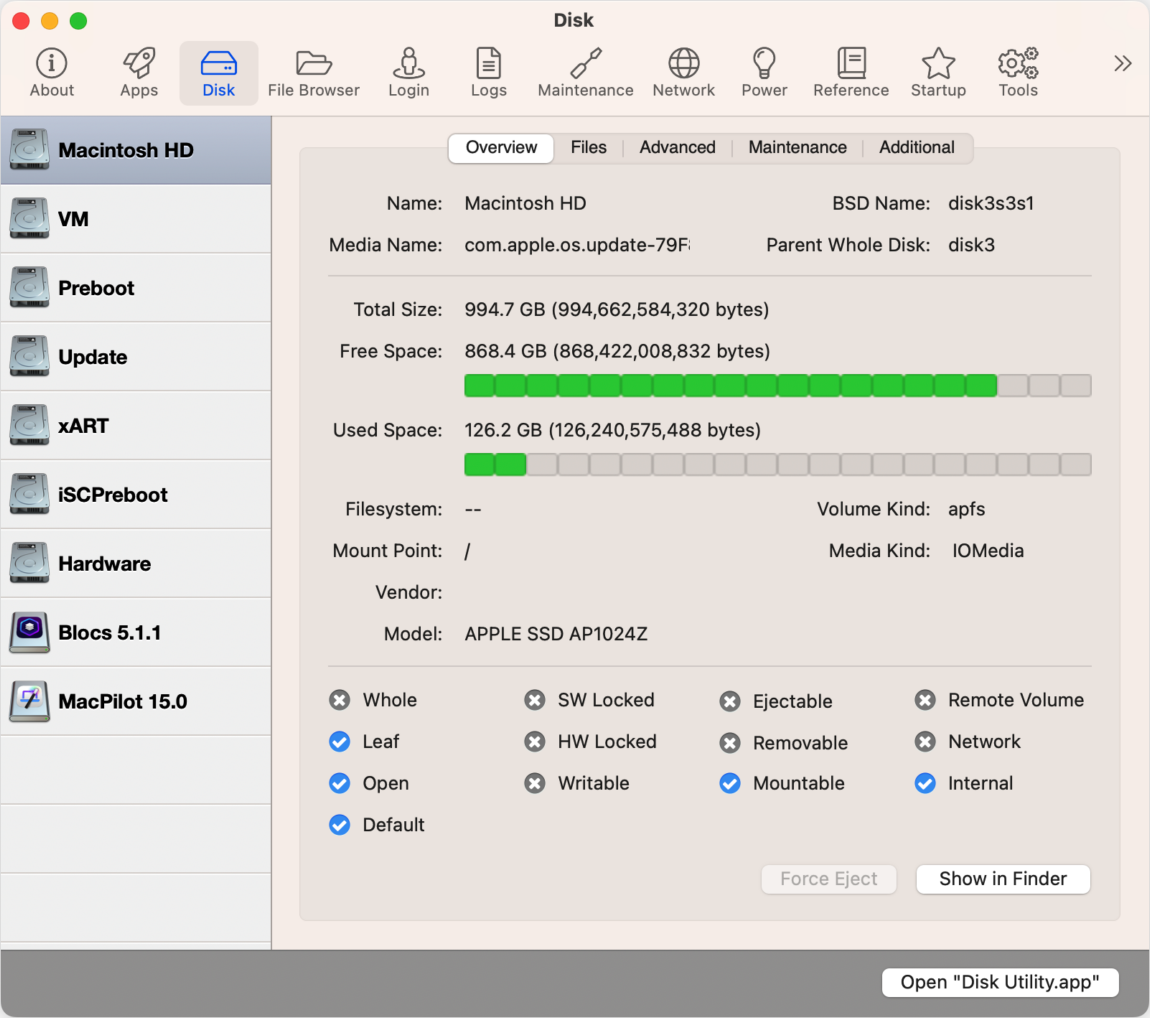Switch to the Additional tab
Viewport: 1150px width, 1018px height.
(917, 147)
